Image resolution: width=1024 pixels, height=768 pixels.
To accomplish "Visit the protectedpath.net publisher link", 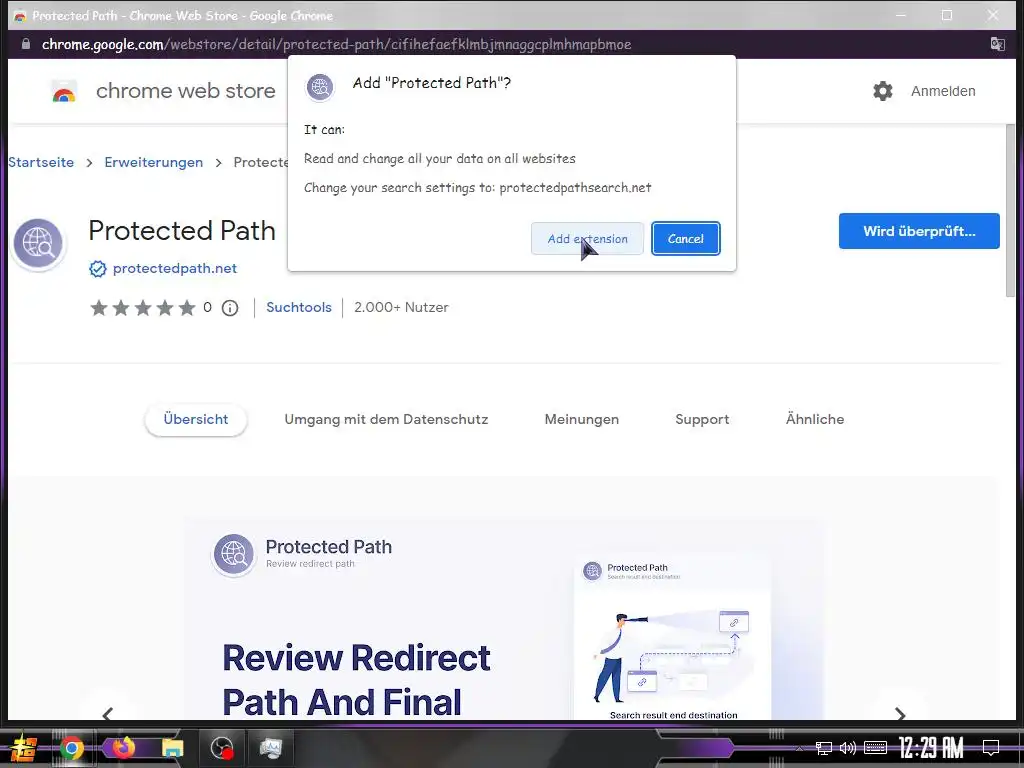I will tap(174, 268).
